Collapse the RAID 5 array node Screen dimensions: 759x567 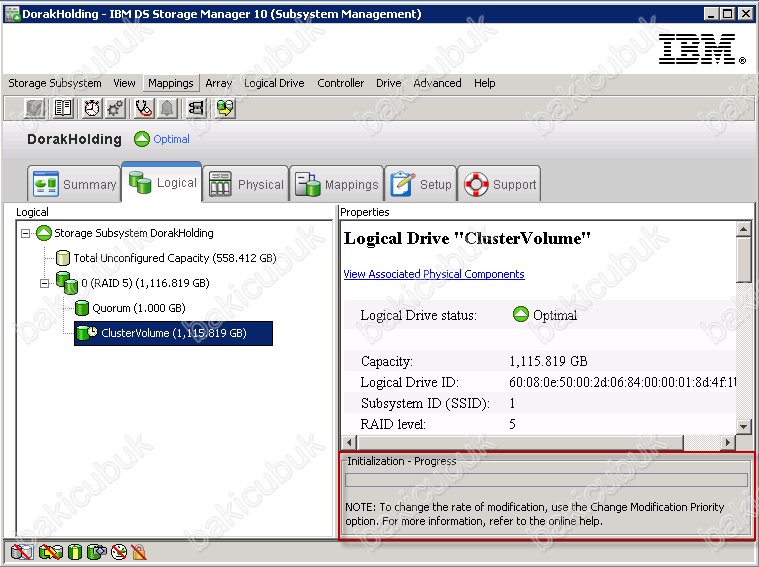(45, 283)
